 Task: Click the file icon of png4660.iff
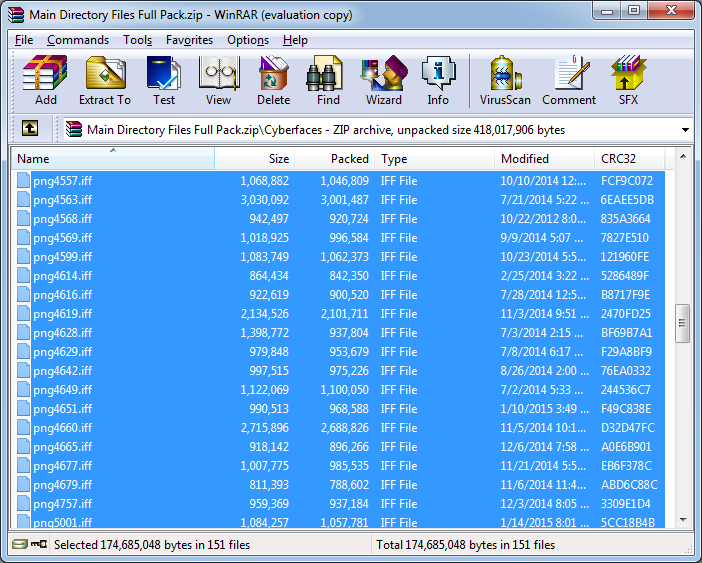pos(23,427)
